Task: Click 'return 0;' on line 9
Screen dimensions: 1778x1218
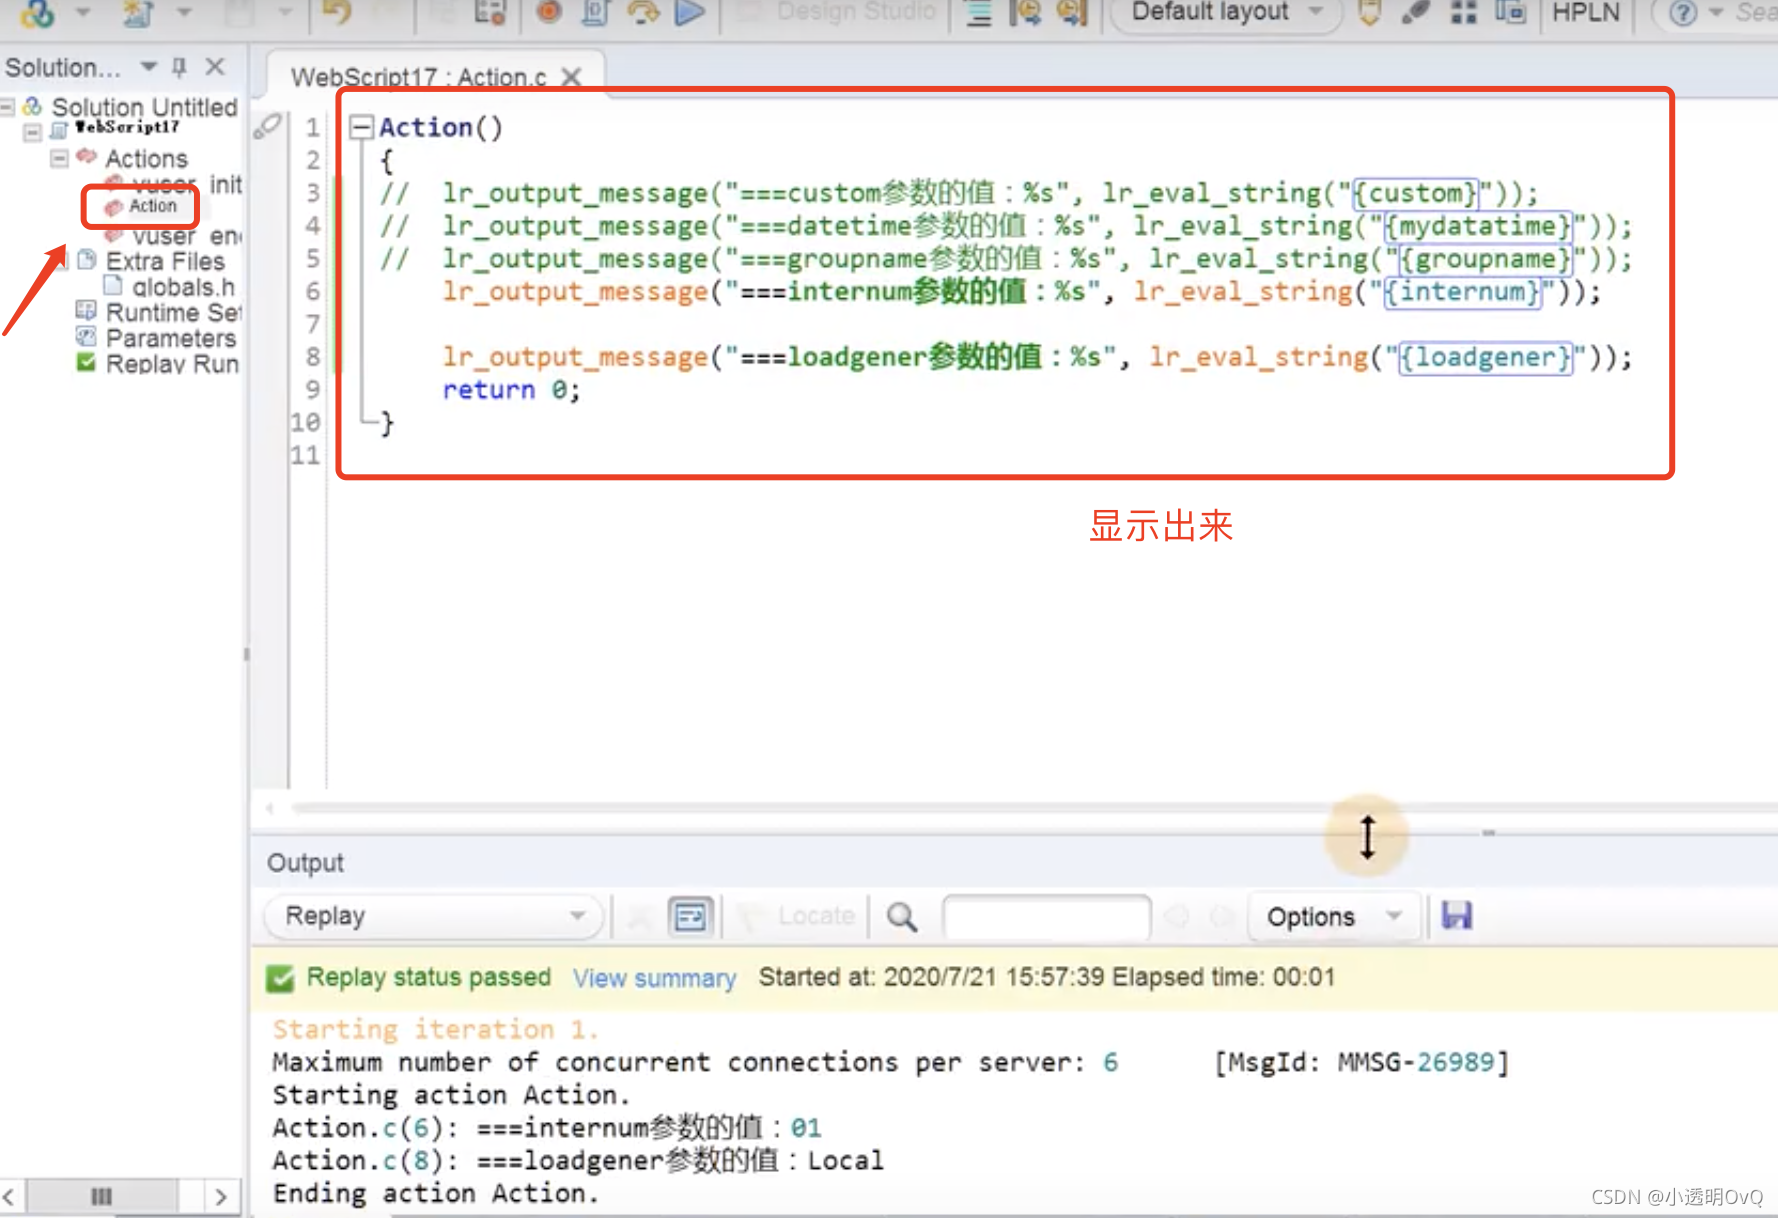Action: [510, 390]
